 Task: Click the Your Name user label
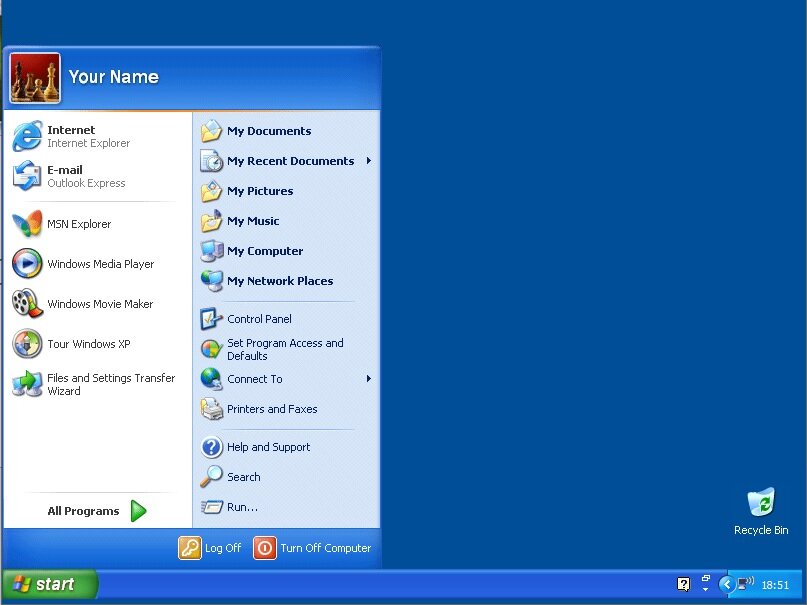click(114, 77)
